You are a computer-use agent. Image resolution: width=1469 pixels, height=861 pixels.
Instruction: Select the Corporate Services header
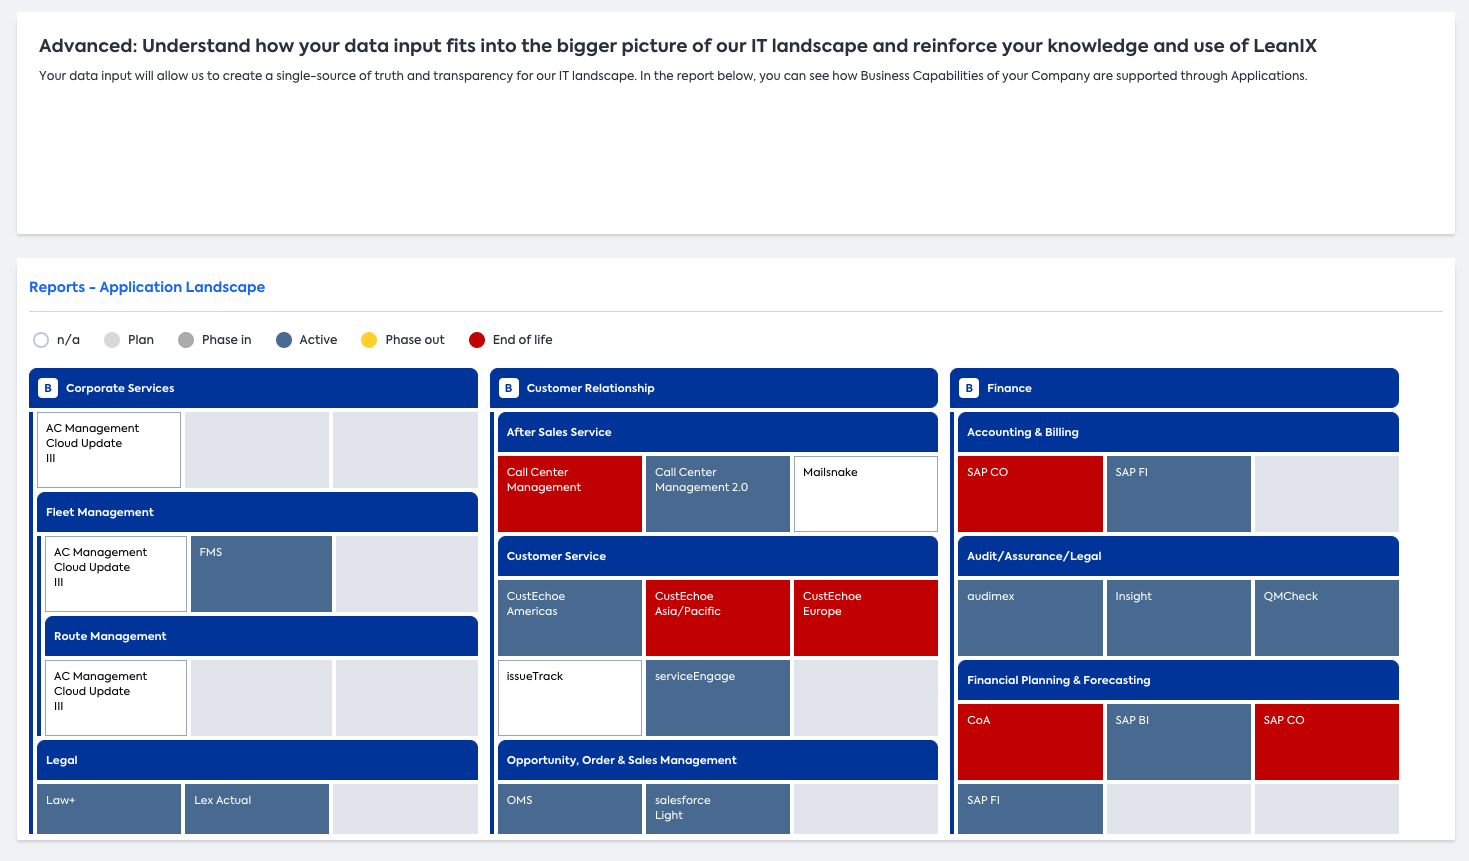click(254, 388)
